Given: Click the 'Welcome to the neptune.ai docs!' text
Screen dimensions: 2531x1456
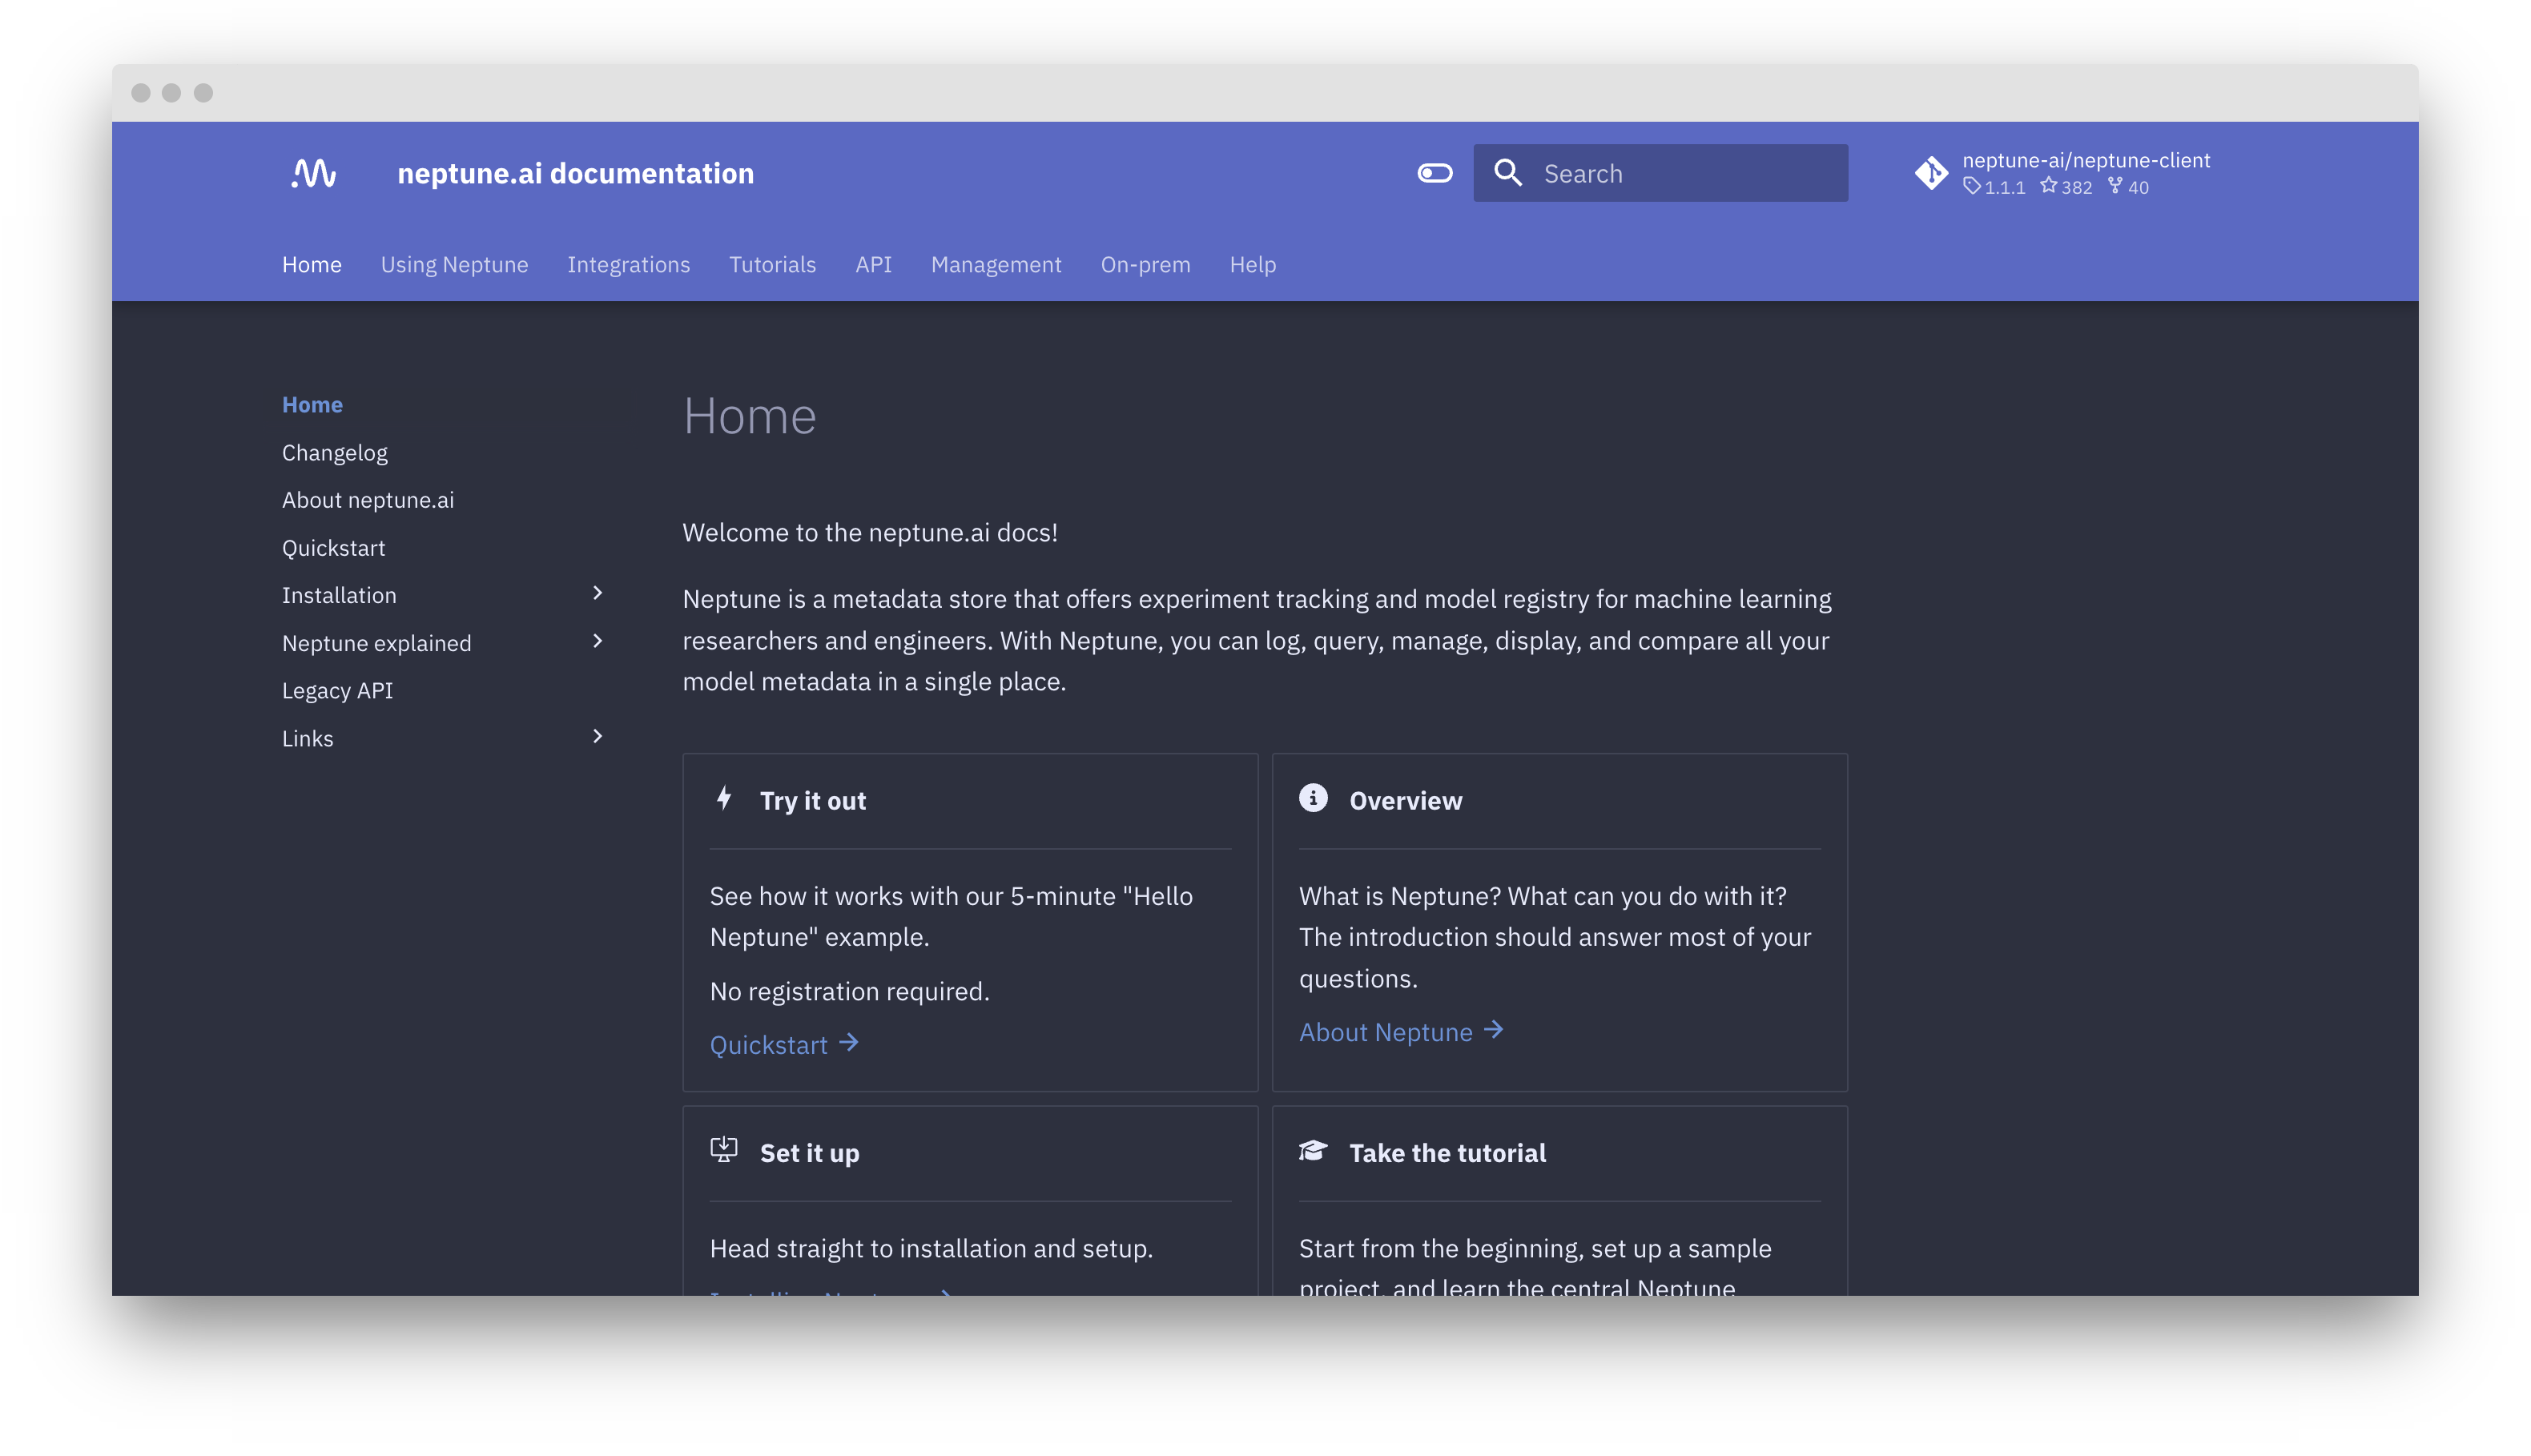Looking at the screenshot, I should (869, 532).
